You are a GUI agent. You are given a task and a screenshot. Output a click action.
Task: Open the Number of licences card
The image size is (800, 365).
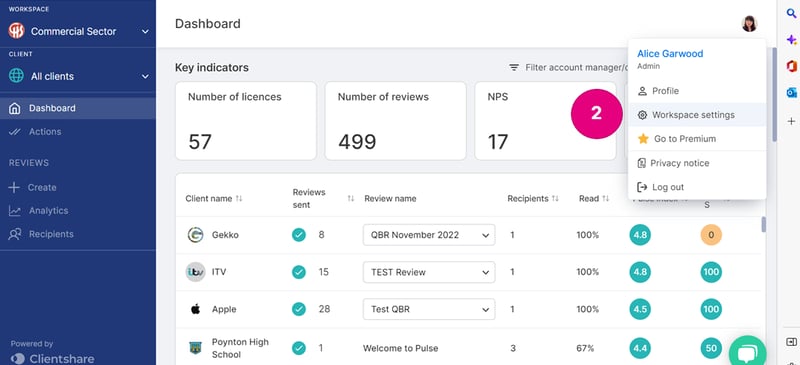(x=246, y=121)
